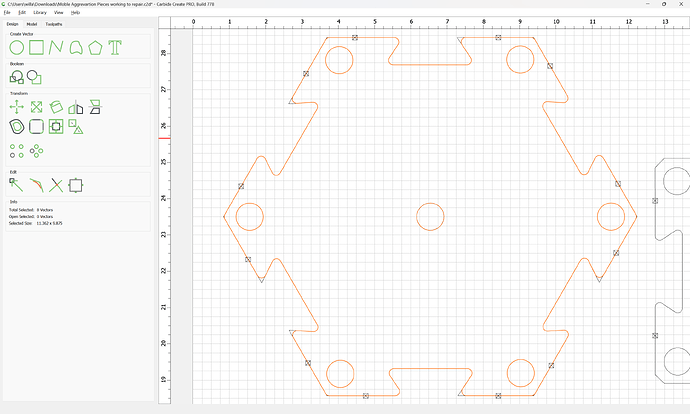690x414 pixels.
Task: Switch to the Model tab
Action: click(32, 24)
